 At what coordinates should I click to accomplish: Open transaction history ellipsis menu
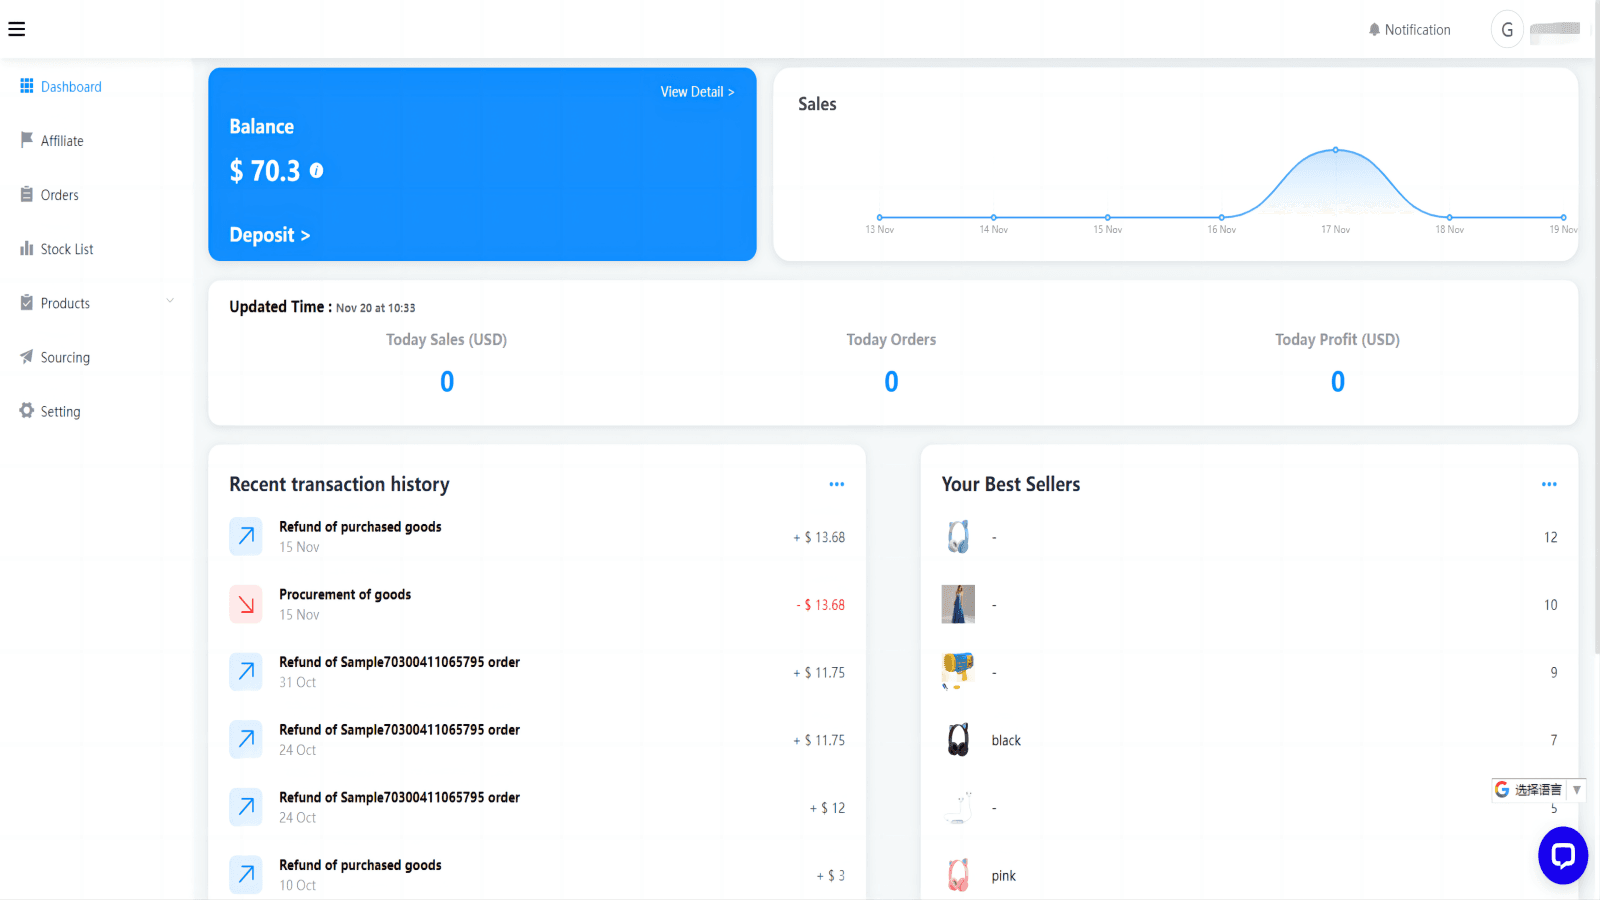836,484
